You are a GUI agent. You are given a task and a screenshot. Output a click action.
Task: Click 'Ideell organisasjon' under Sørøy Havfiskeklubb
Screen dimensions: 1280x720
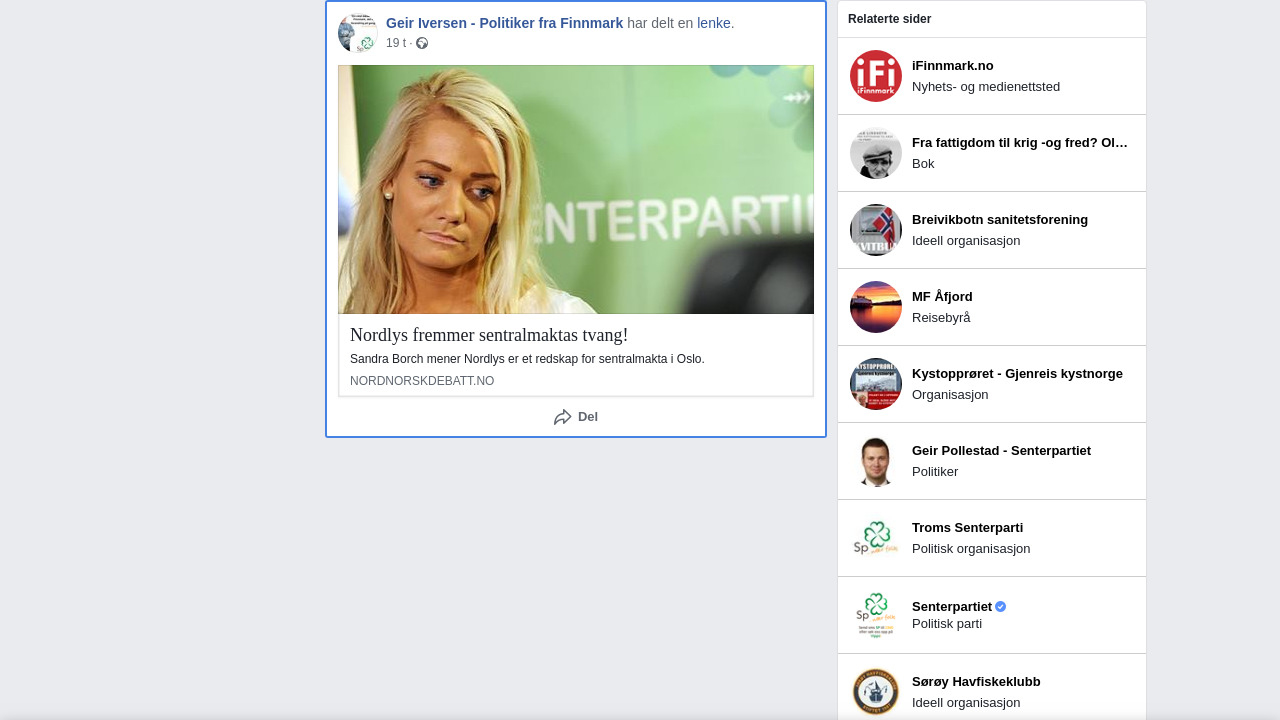pyautogui.click(x=966, y=703)
